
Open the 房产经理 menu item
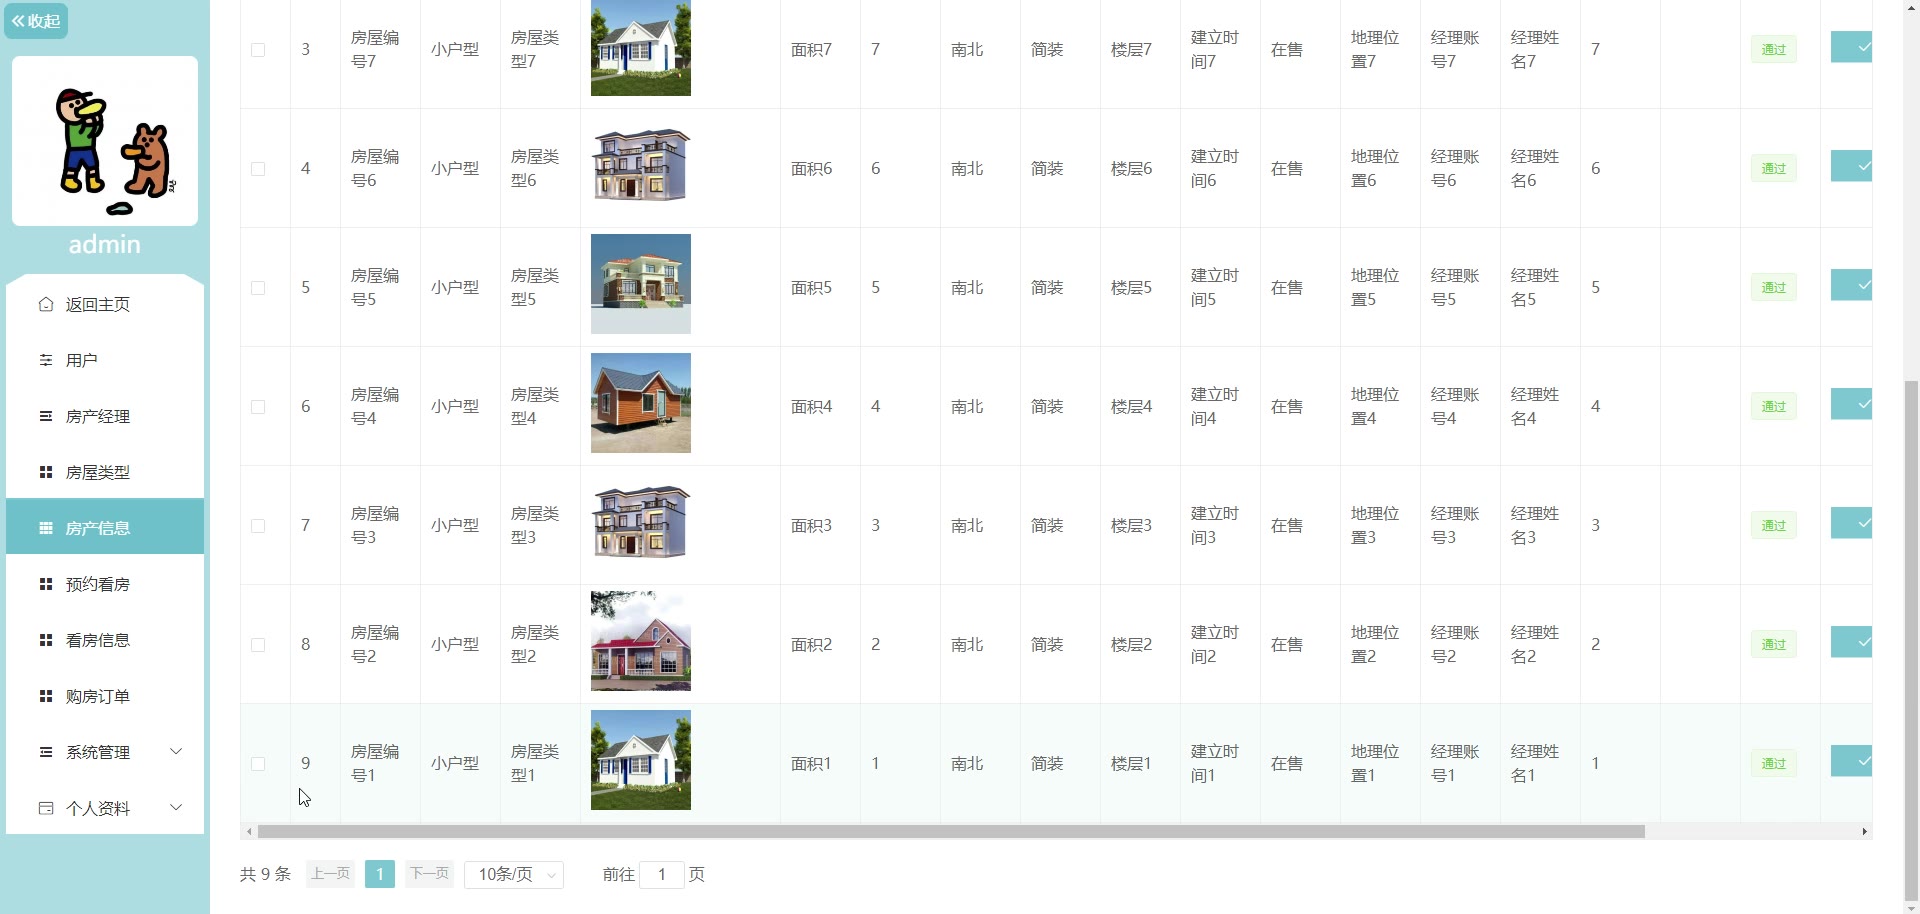pos(105,416)
